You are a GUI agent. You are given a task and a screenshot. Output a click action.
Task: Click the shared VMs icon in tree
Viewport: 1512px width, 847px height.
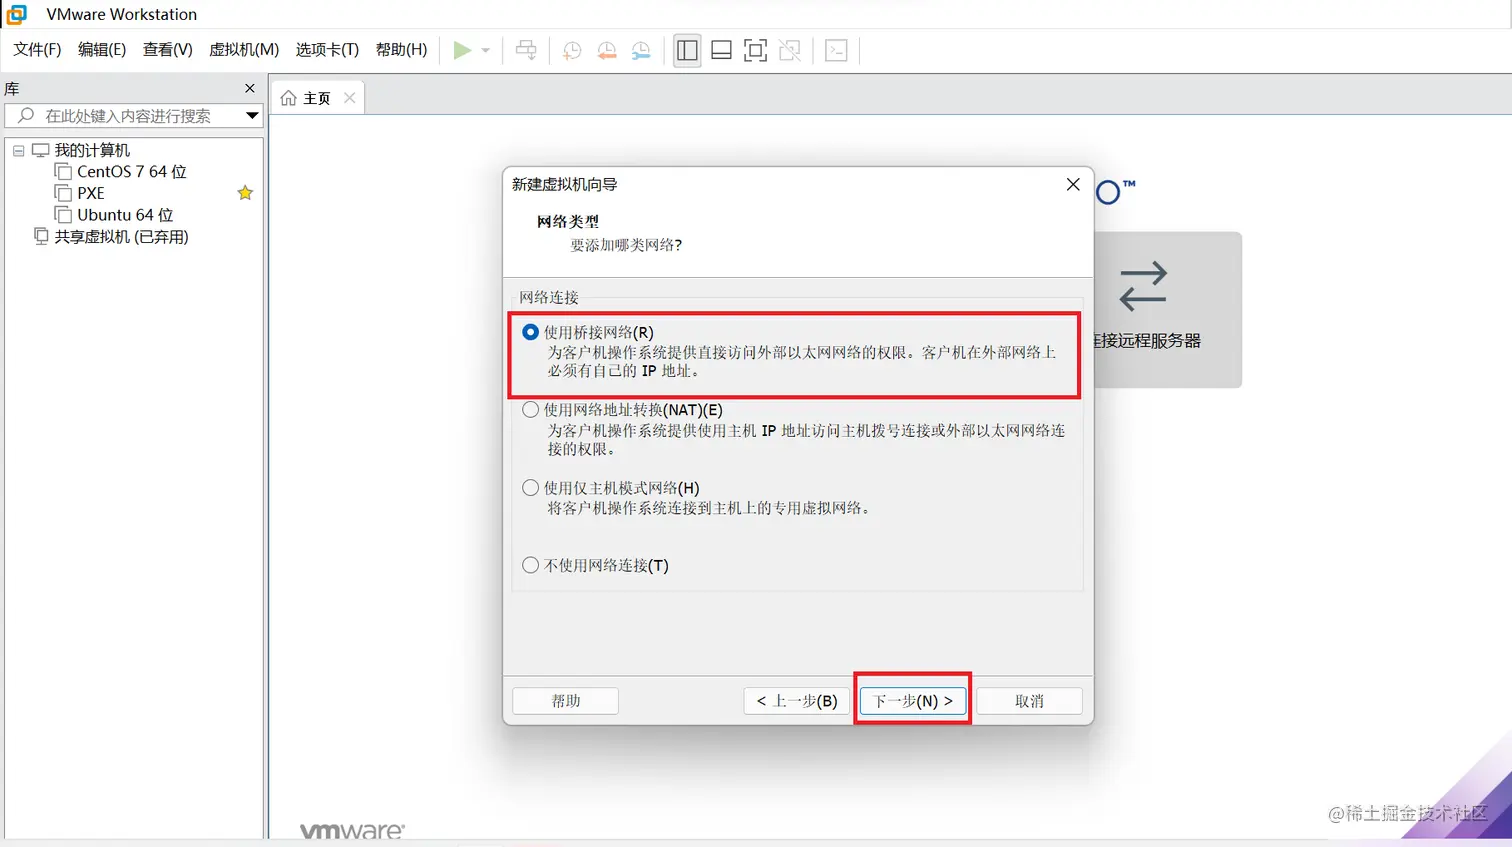pyautogui.click(x=41, y=236)
